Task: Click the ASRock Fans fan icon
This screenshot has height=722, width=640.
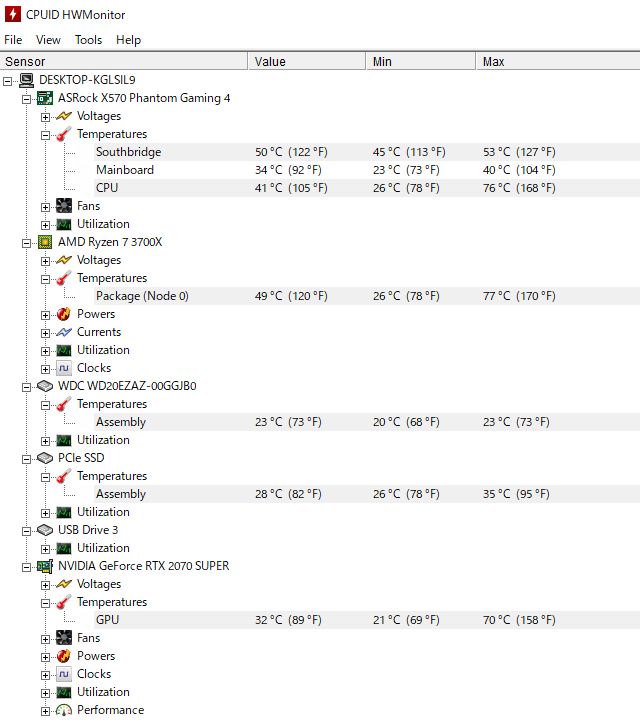Action: (x=64, y=206)
